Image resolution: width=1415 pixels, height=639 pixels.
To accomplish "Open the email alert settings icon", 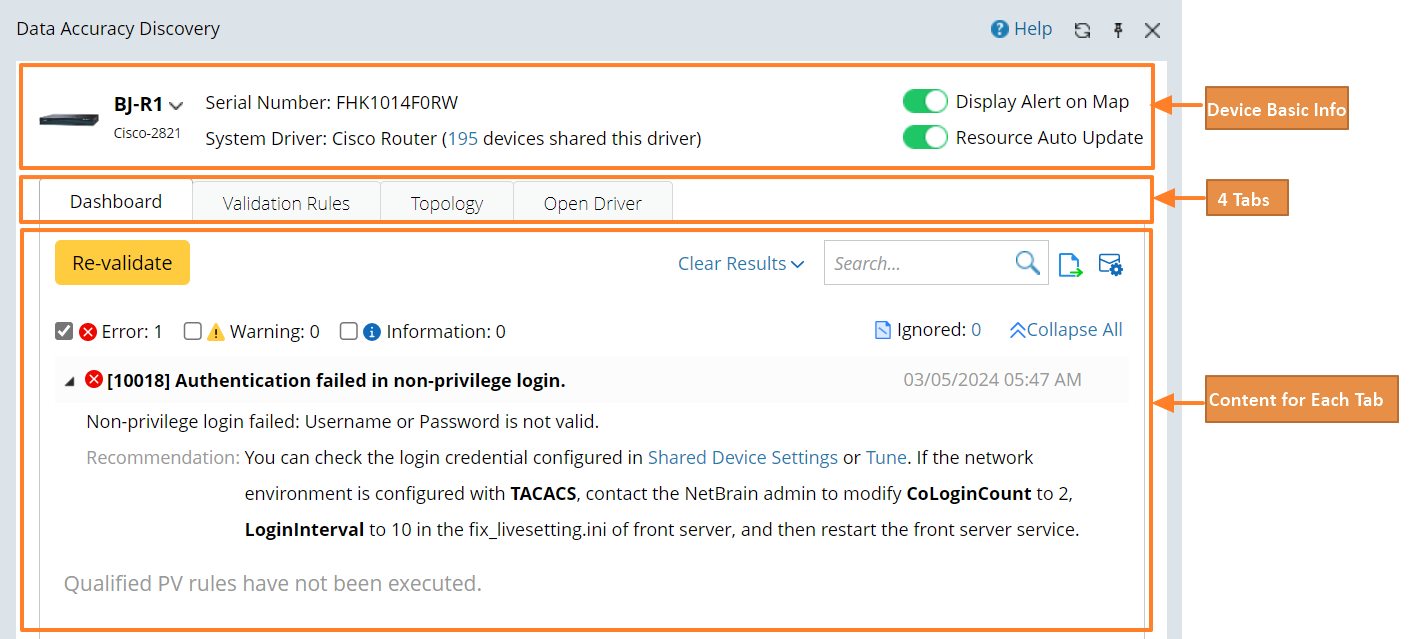I will pos(1110,264).
